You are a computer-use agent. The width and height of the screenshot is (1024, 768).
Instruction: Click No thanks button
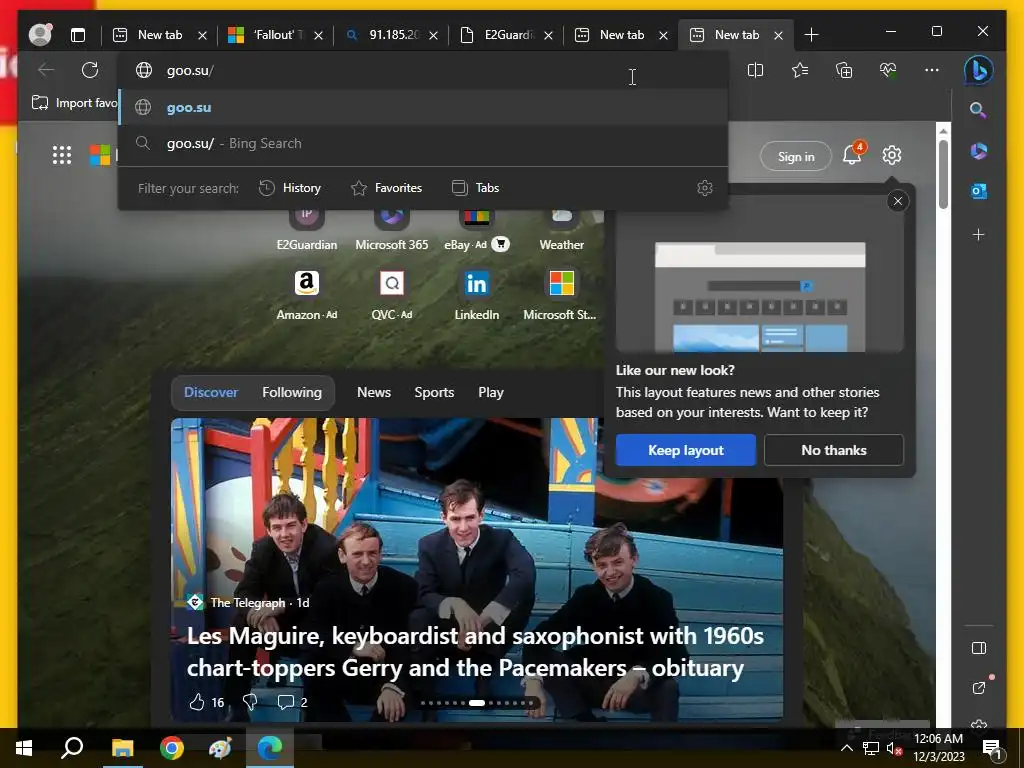834,450
